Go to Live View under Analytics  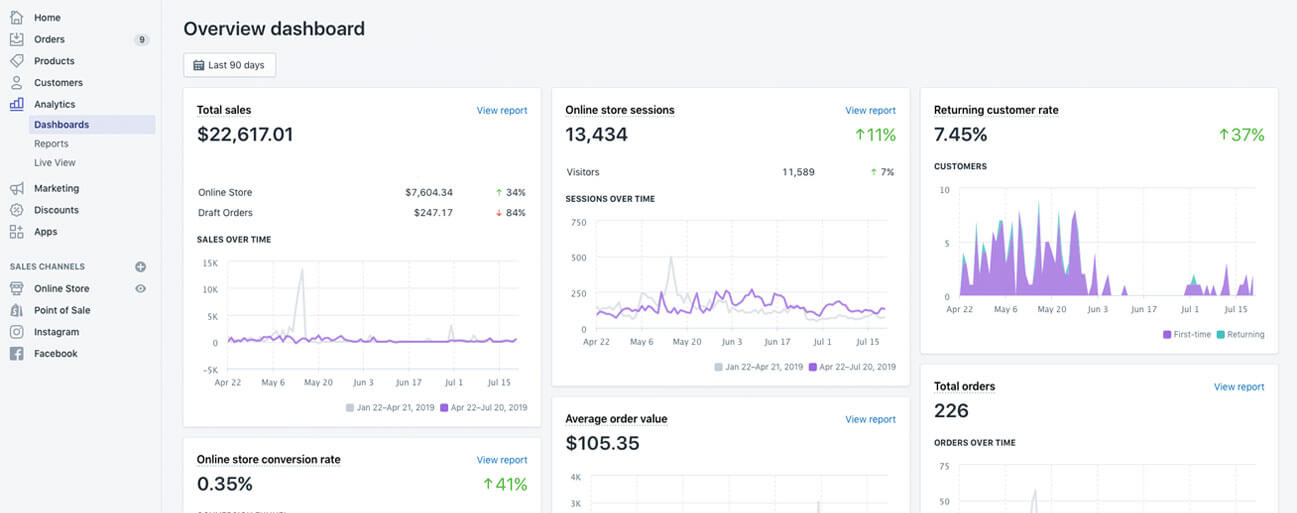pyautogui.click(x=54, y=163)
